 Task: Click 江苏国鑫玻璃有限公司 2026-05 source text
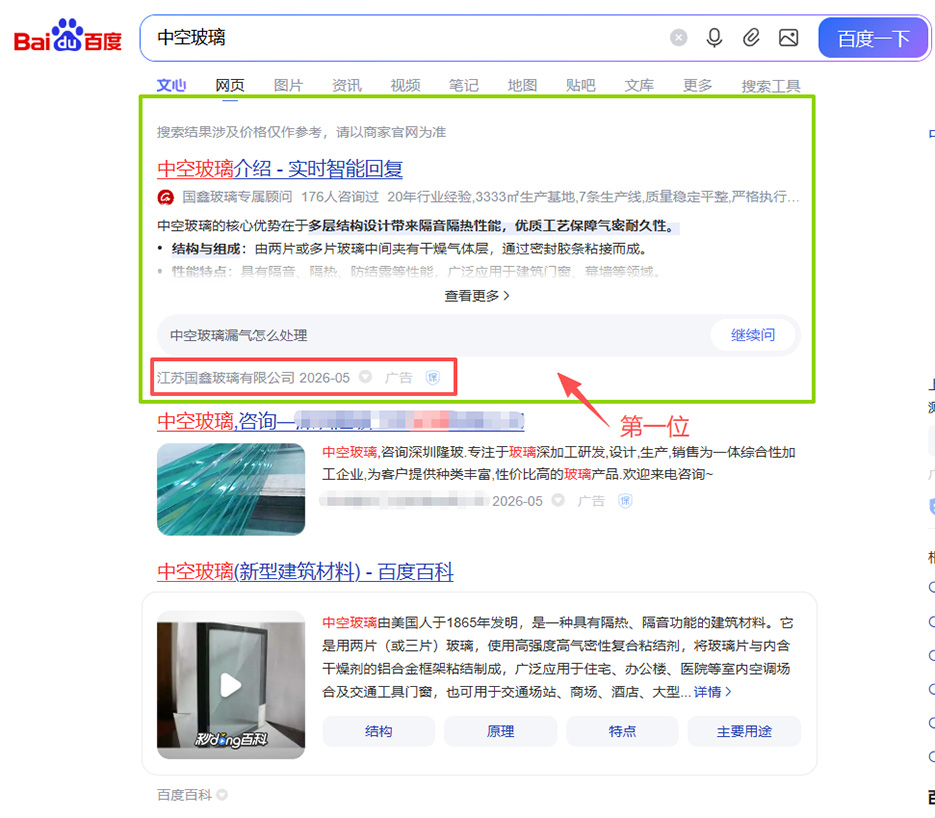click(253, 378)
